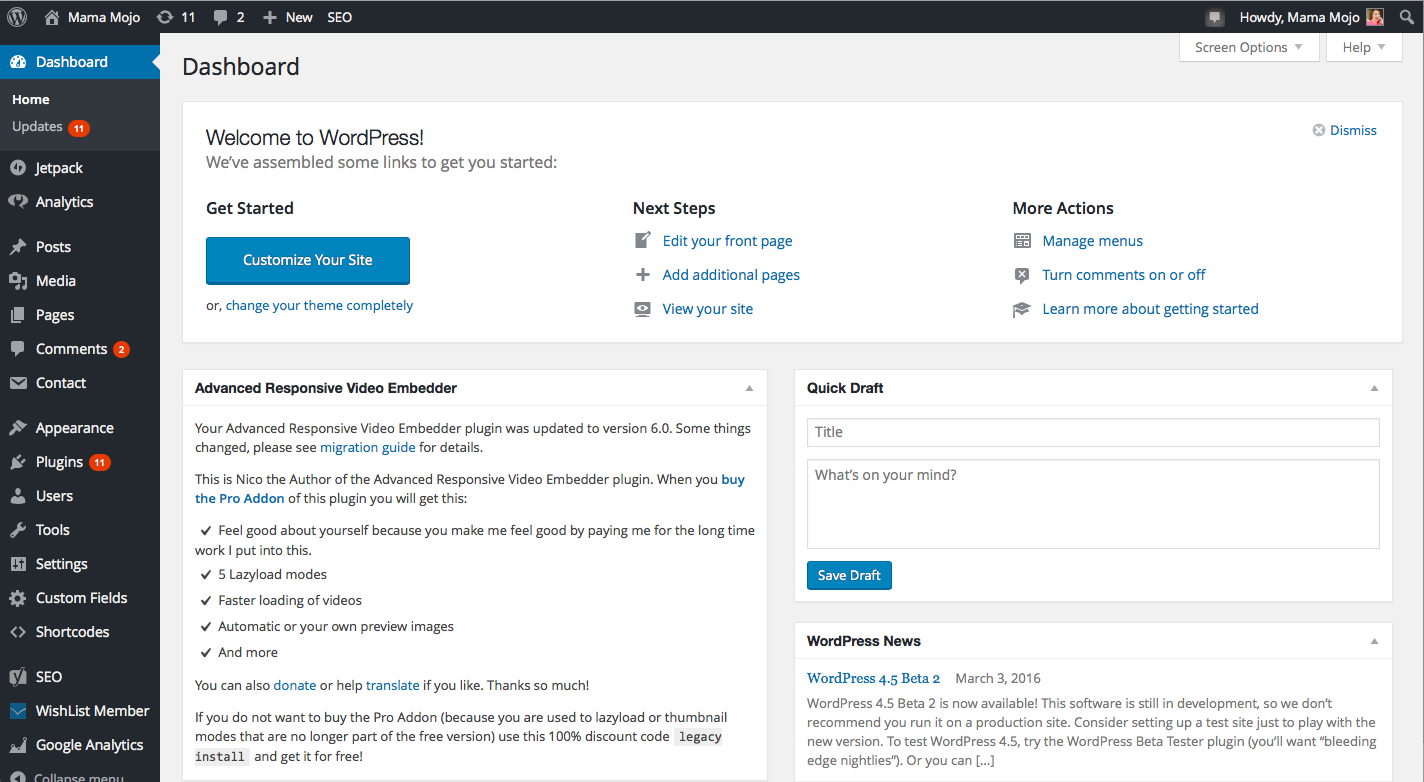Viewport: 1424px width, 782px height.
Task: Click the What's on your mind text area
Action: pyautogui.click(x=1093, y=504)
